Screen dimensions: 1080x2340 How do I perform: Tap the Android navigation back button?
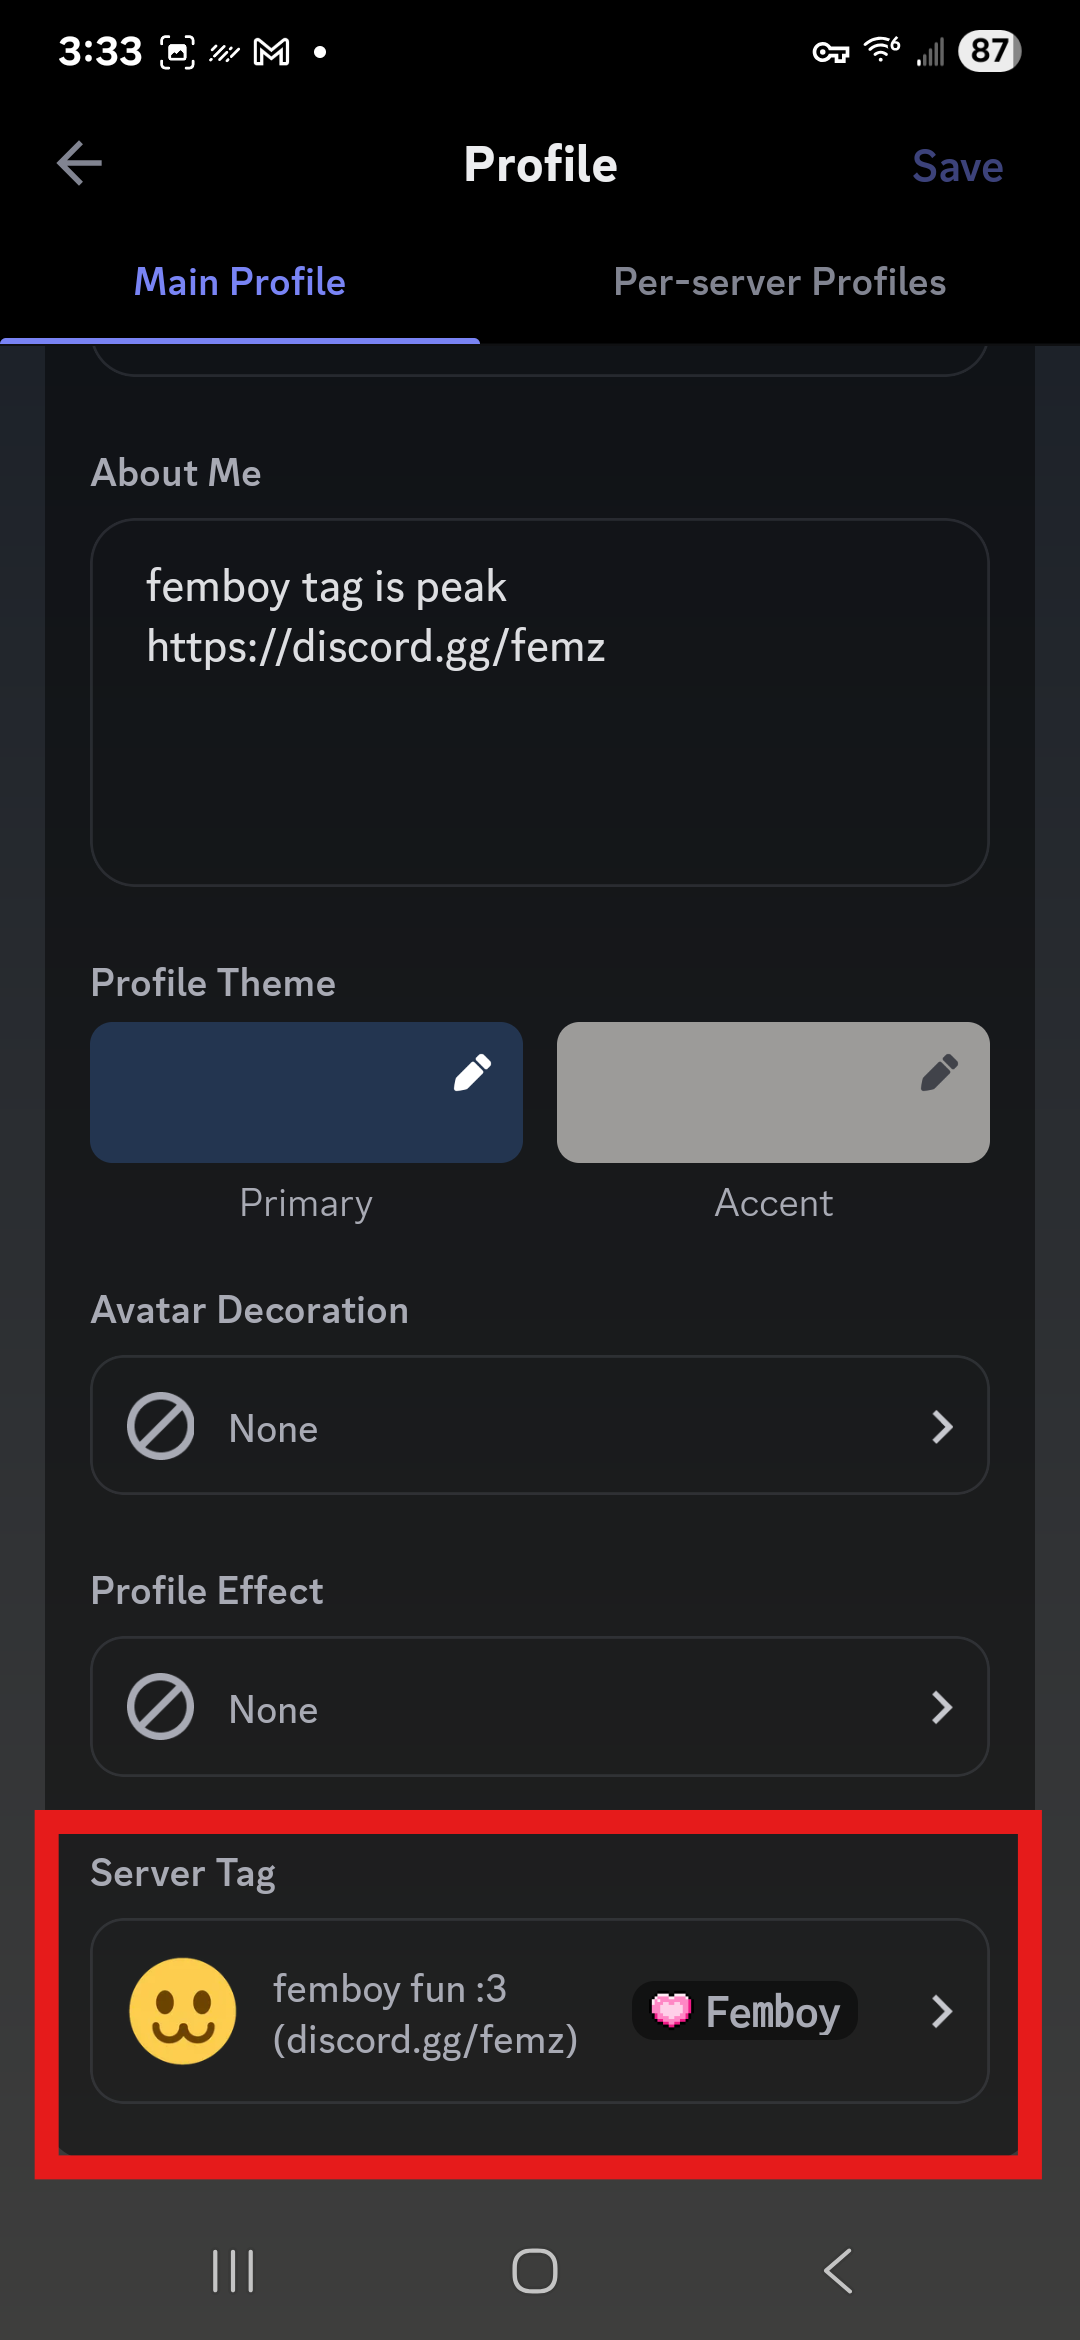[x=838, y=2271]
